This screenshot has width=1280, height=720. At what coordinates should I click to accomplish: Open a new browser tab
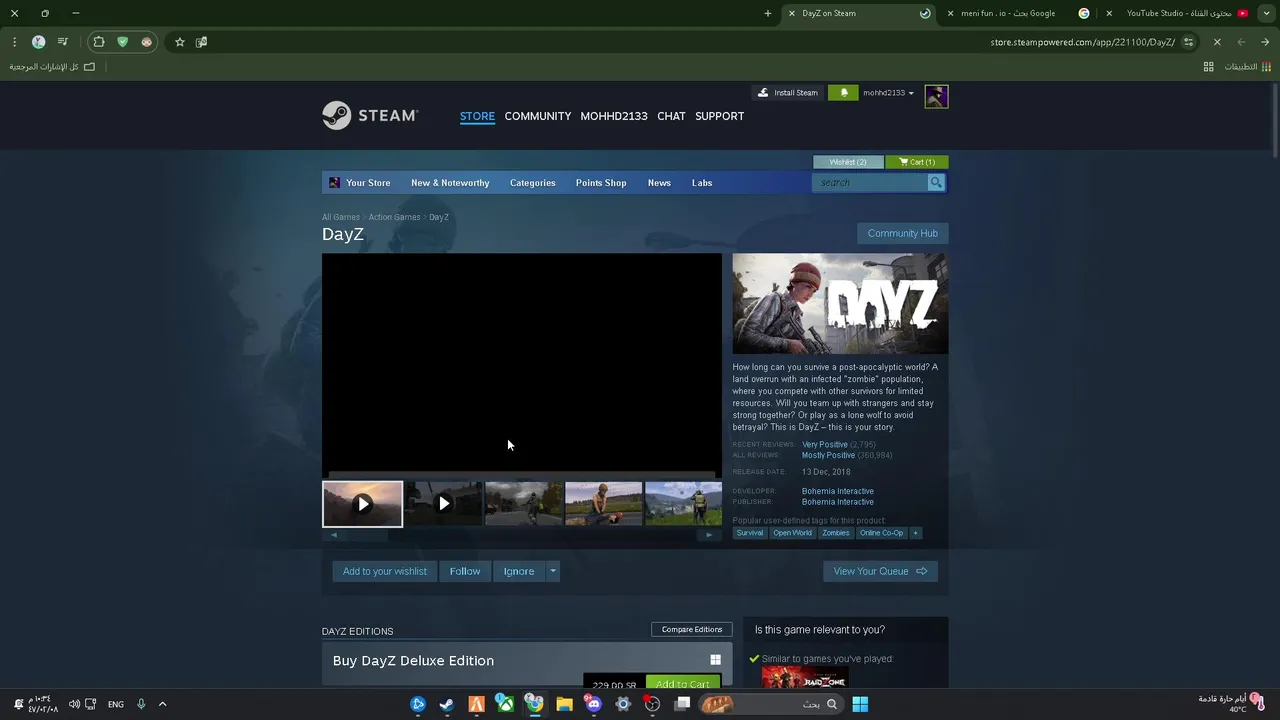768,13
